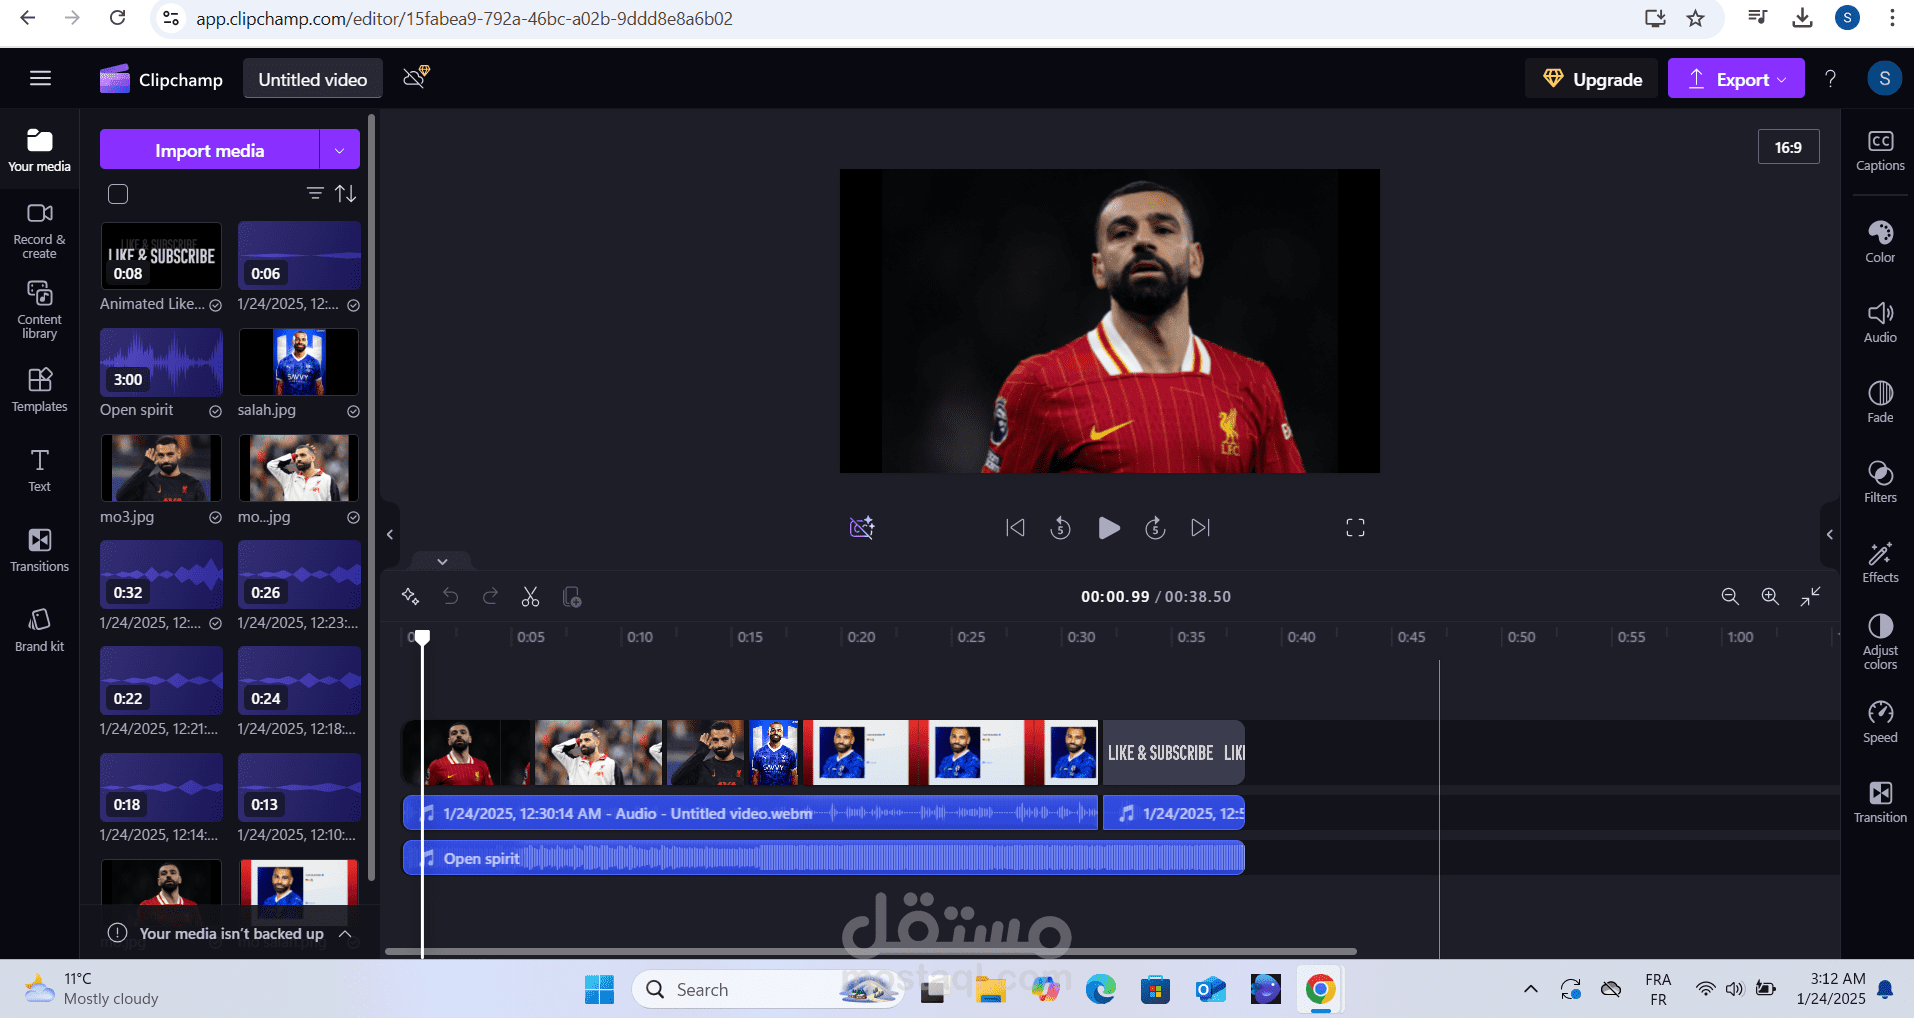The height and width of the screenshot is (1018, 1914).
Task: Select the mo3.jpg media thumbnail
Action: 161,468
